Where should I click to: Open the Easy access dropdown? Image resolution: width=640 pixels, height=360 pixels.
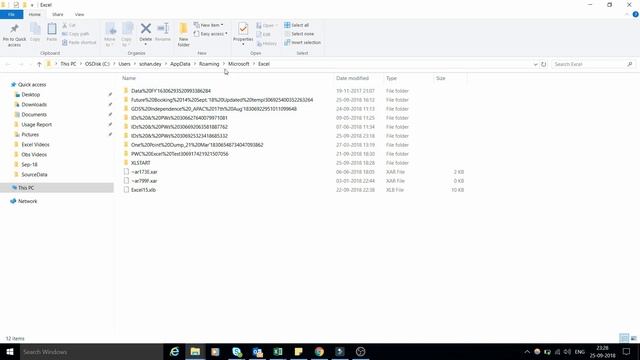(x=211, y=34)
